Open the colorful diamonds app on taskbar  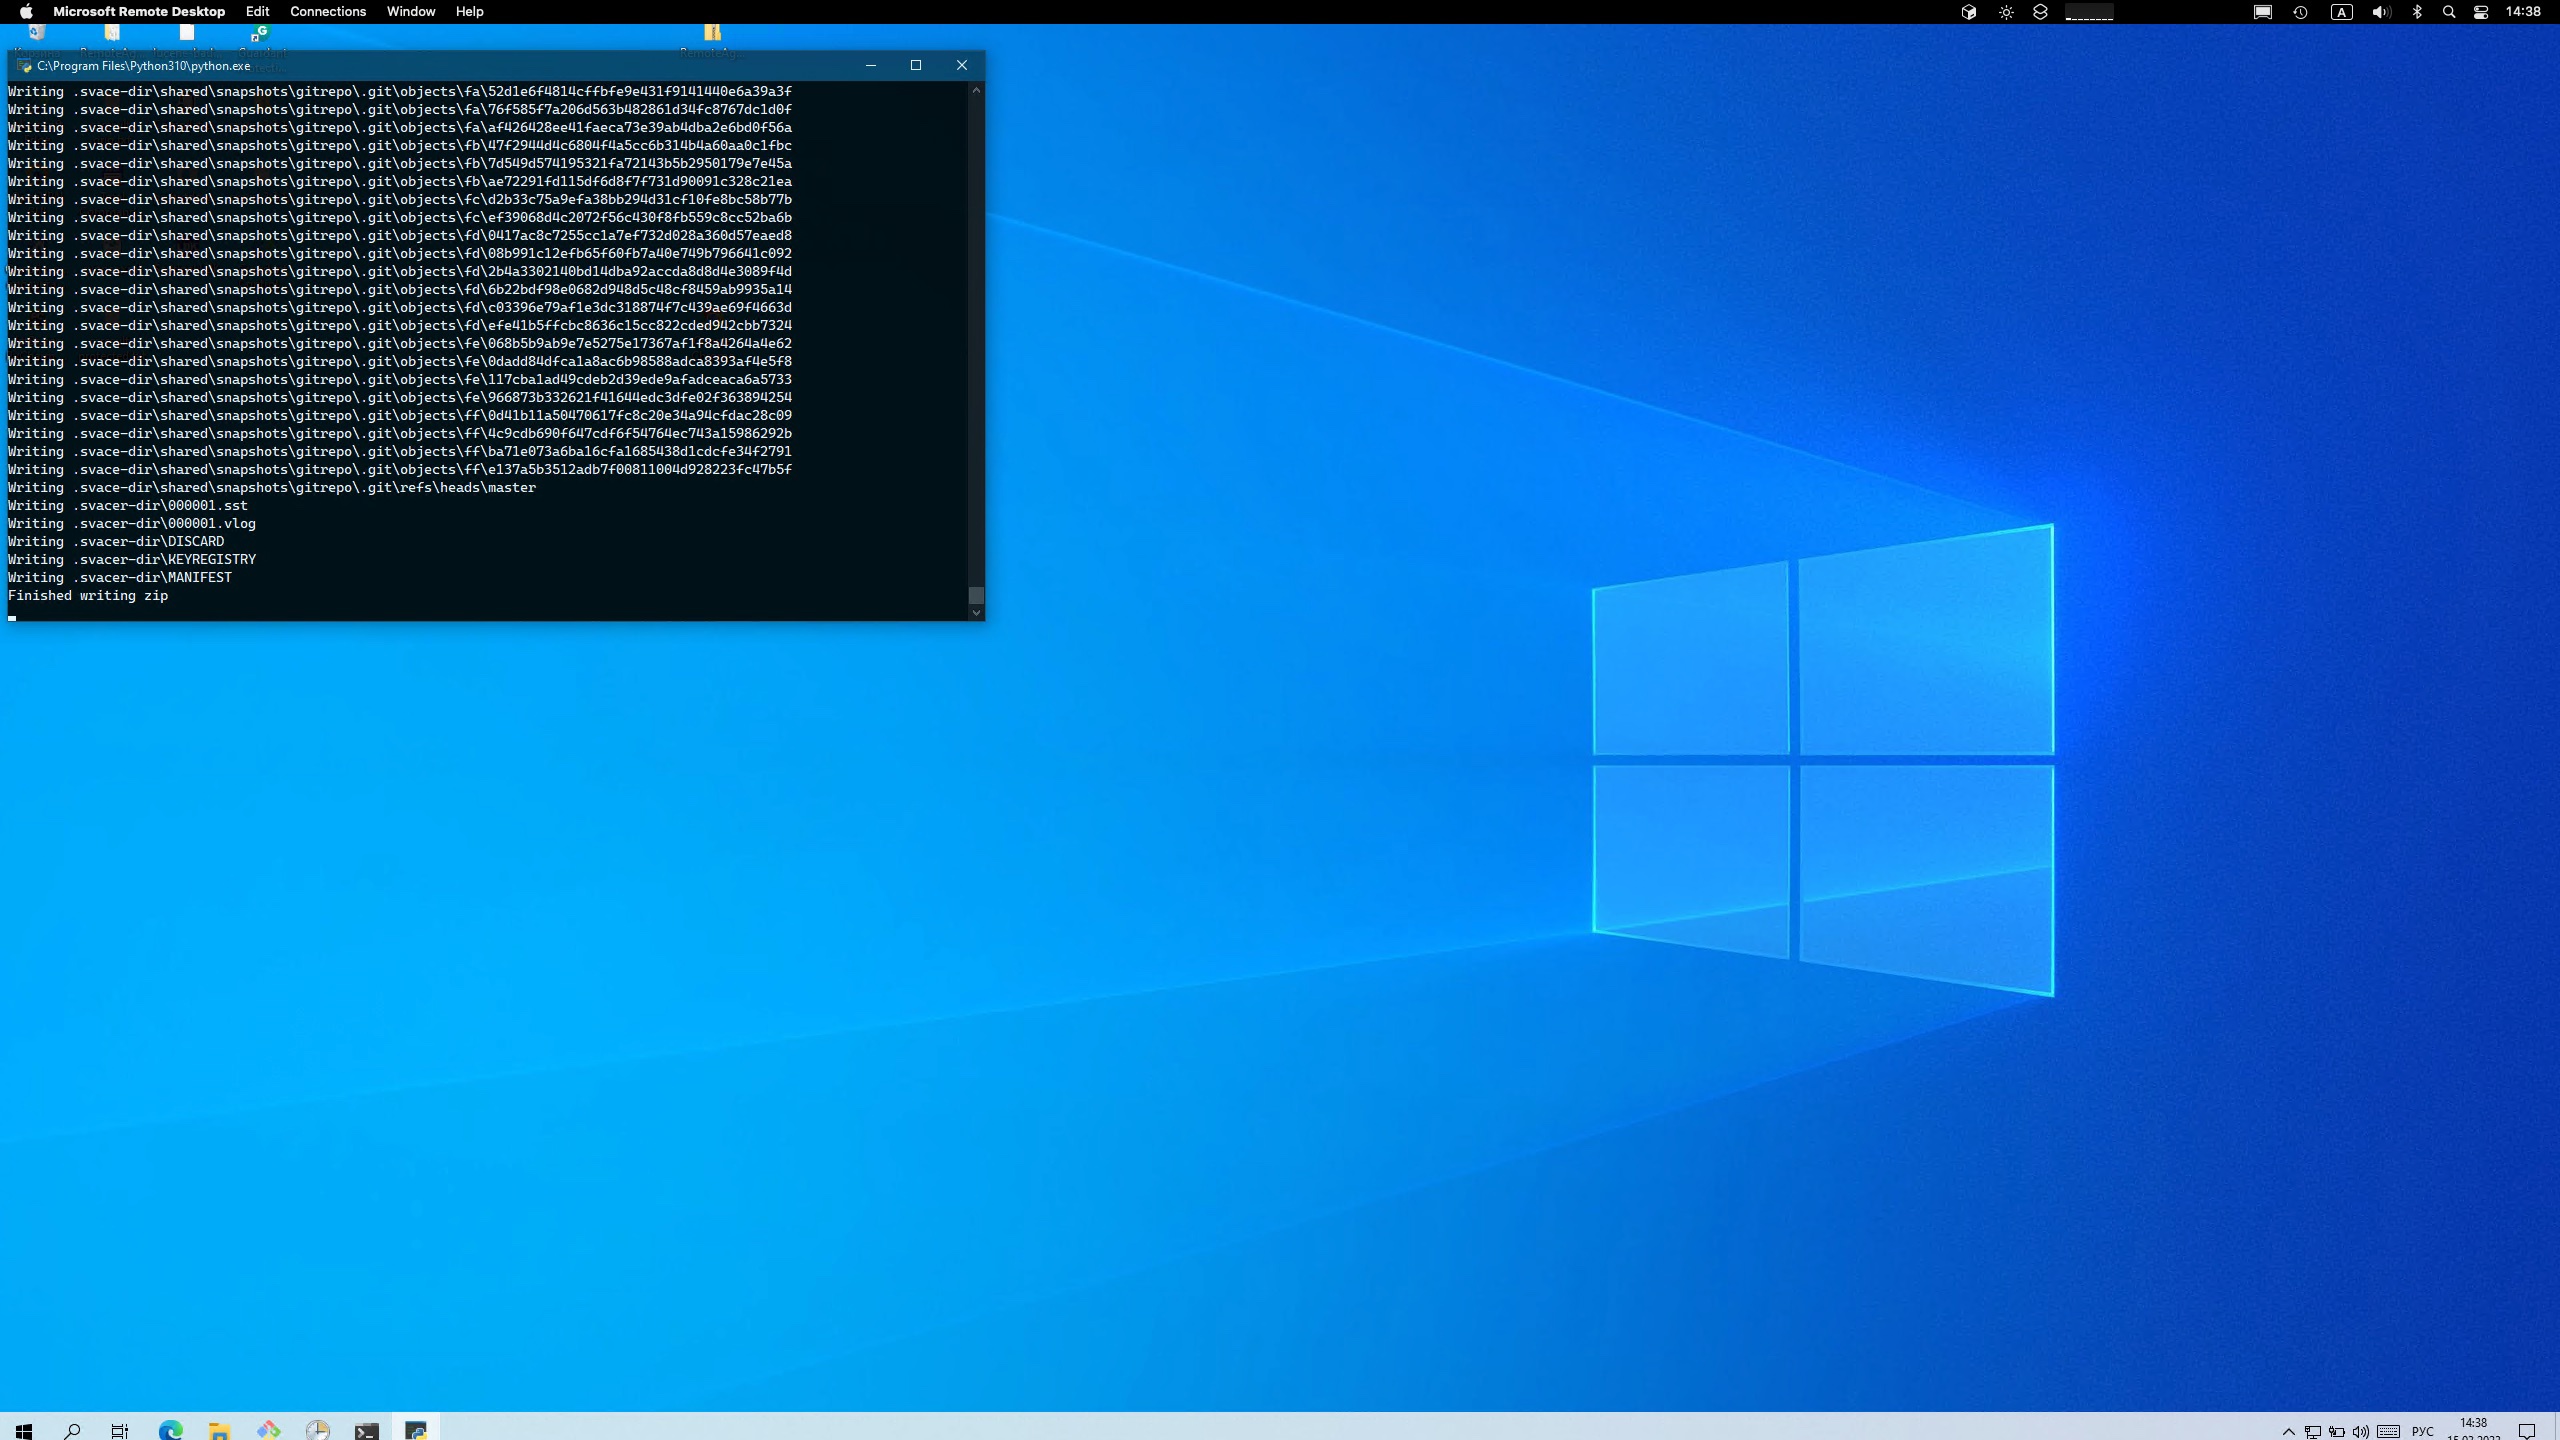click(269, 1430)
